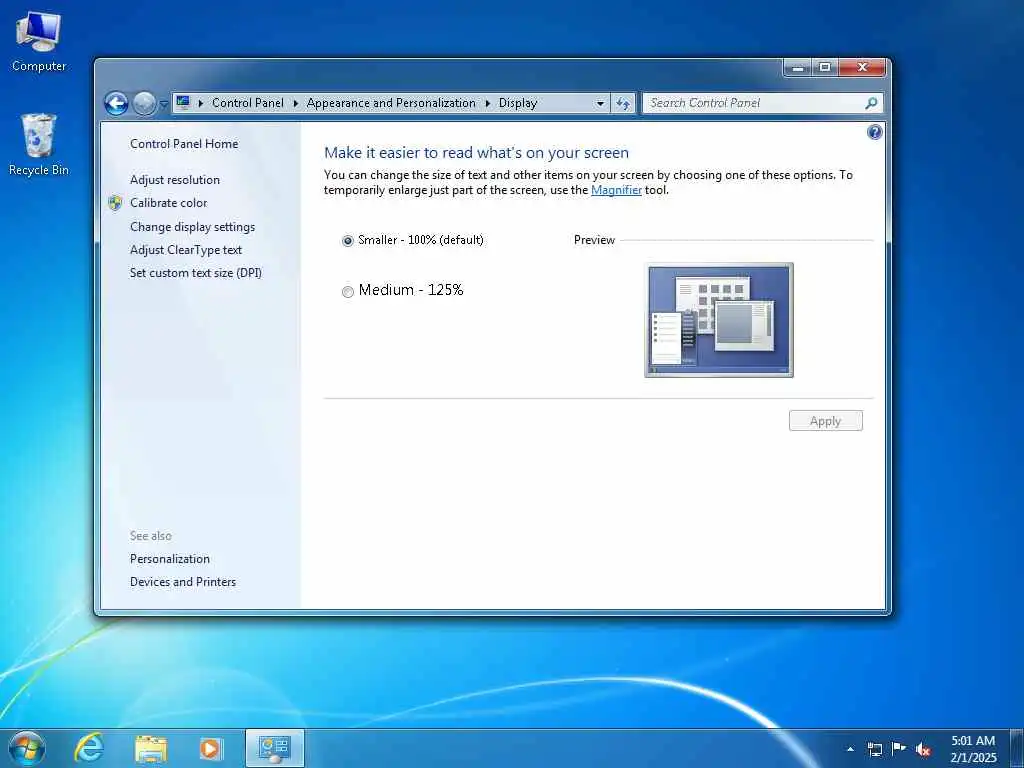
Task: Open Change display settings
Action: pyautogui.click(x=193, y=227)
